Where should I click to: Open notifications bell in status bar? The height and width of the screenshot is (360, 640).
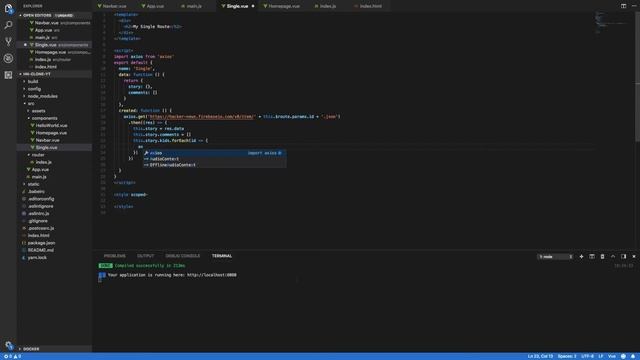point(633,356)
